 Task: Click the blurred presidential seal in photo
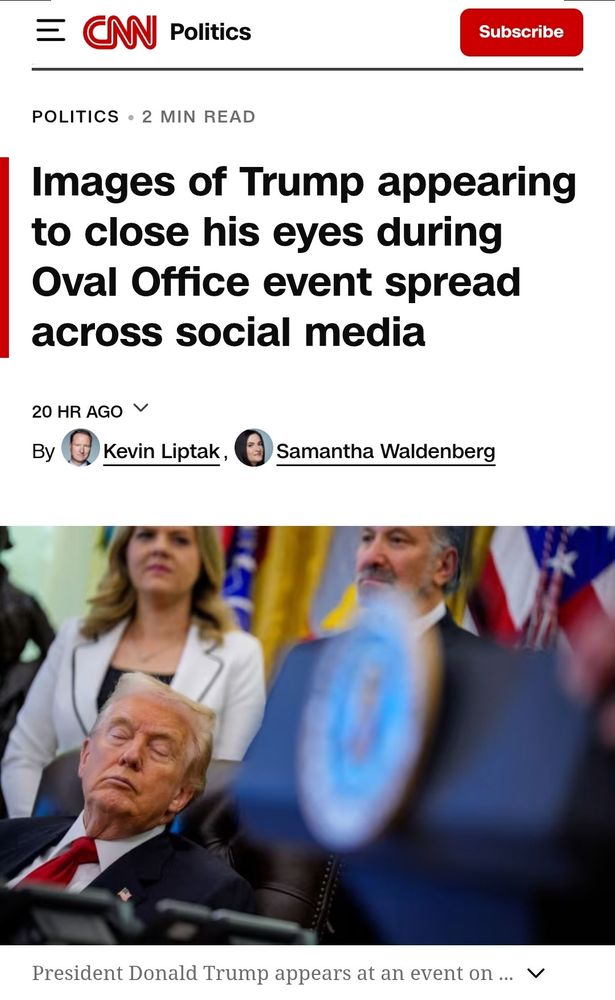pyautogui.click(x=367, y=721)
